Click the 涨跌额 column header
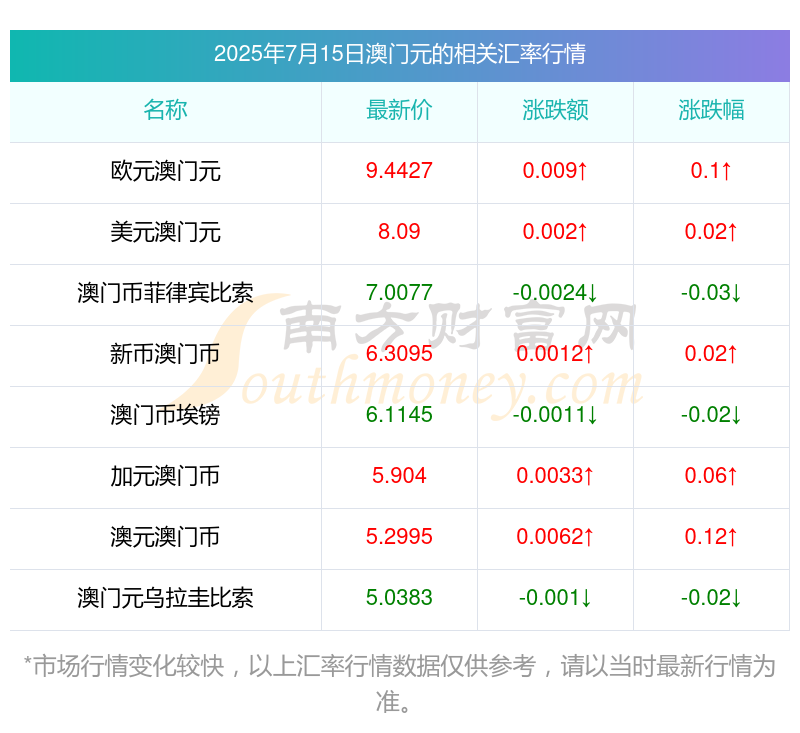The width and height of the screenshot is (800, 733). coord(555,110)
